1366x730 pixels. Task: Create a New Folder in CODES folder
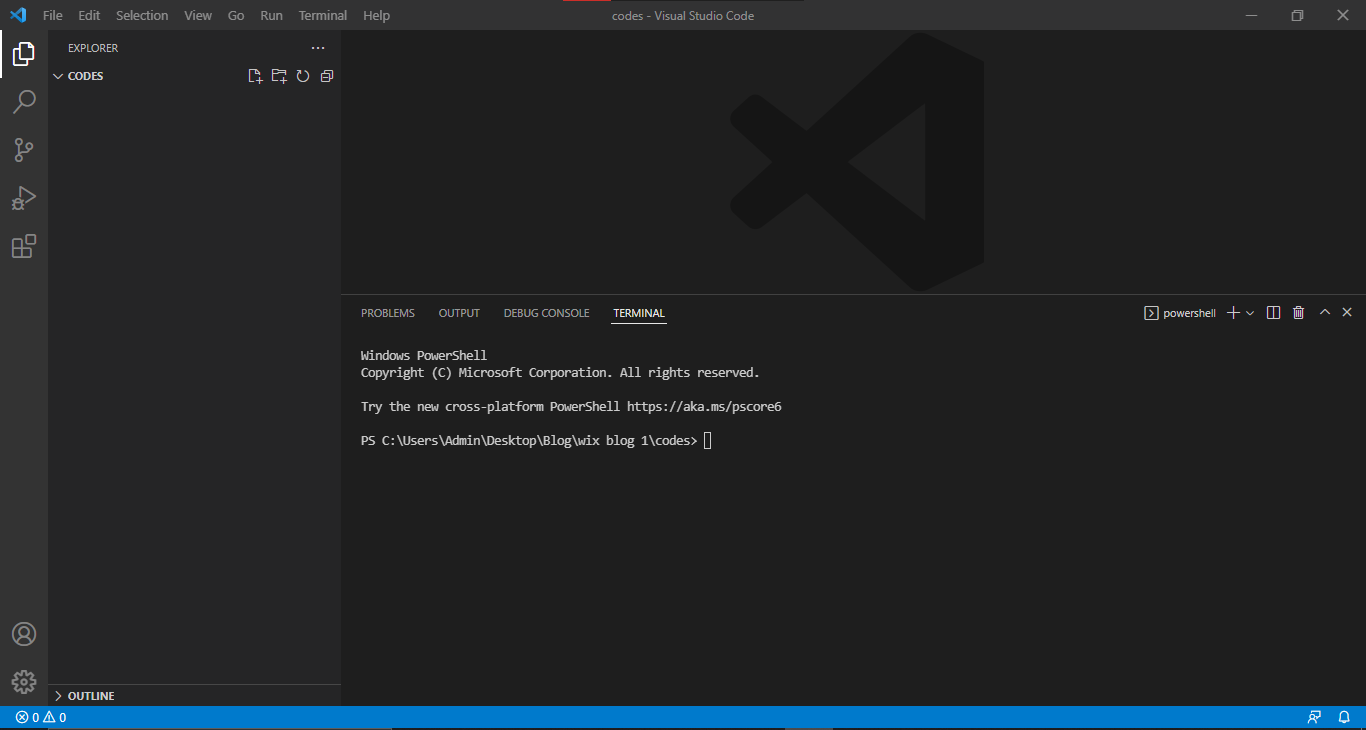pyautogui.click(x=279, y=76)
